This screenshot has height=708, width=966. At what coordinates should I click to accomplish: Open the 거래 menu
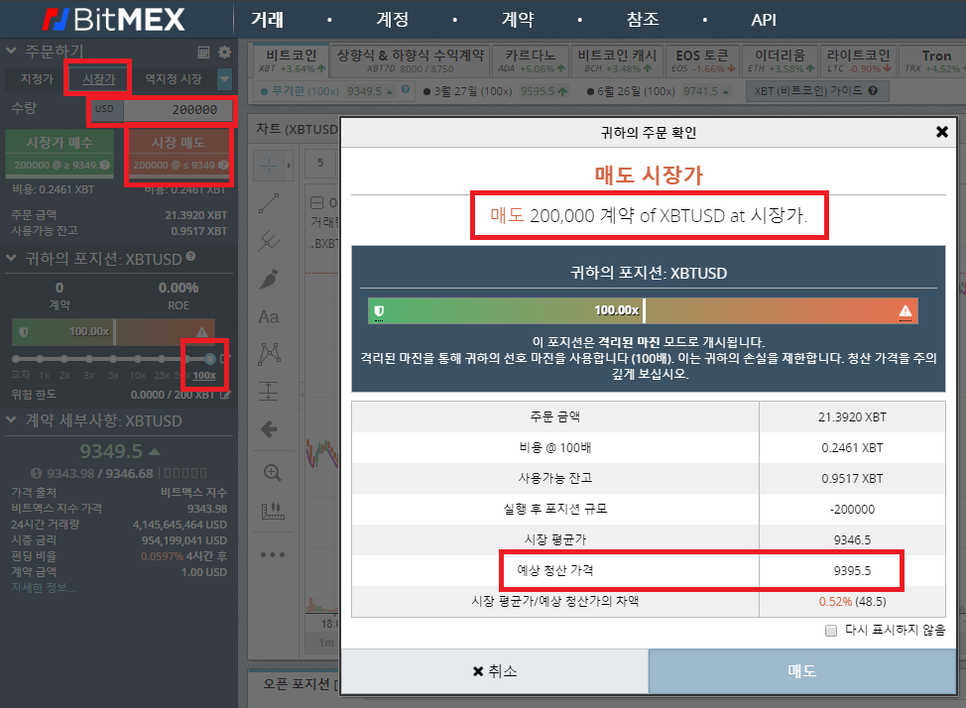click(x=267, y=20)
